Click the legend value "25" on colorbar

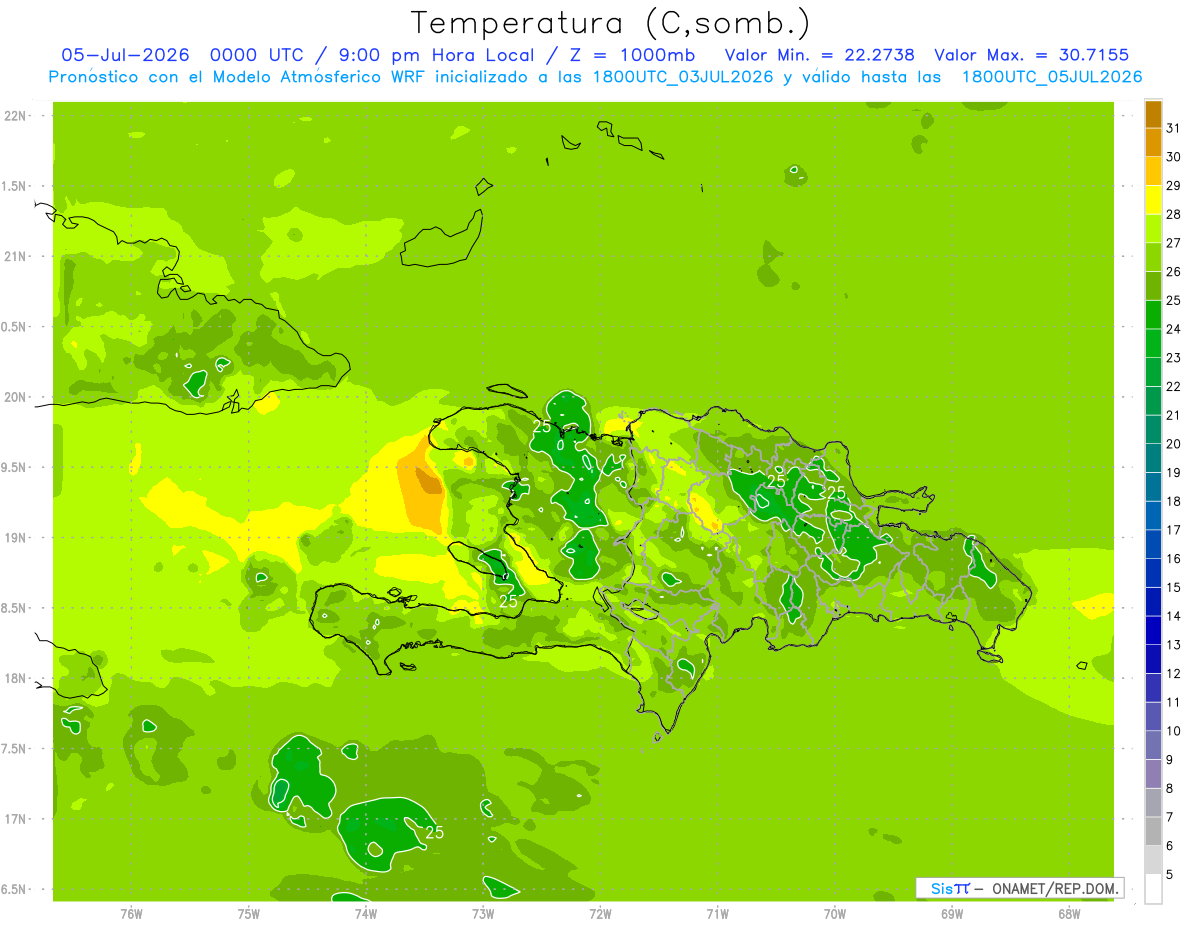click(x=1174, y=301)
